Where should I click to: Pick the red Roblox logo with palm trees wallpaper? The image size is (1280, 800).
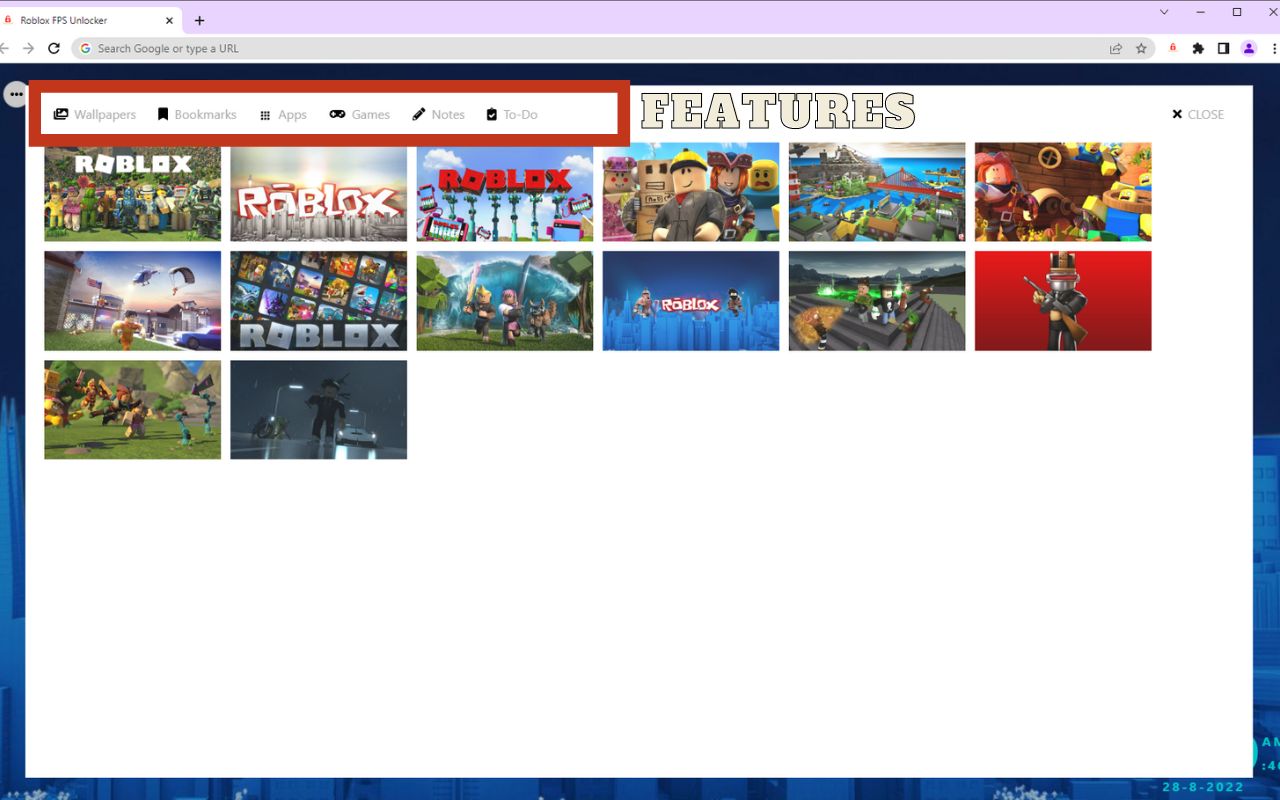pos(505,192)
